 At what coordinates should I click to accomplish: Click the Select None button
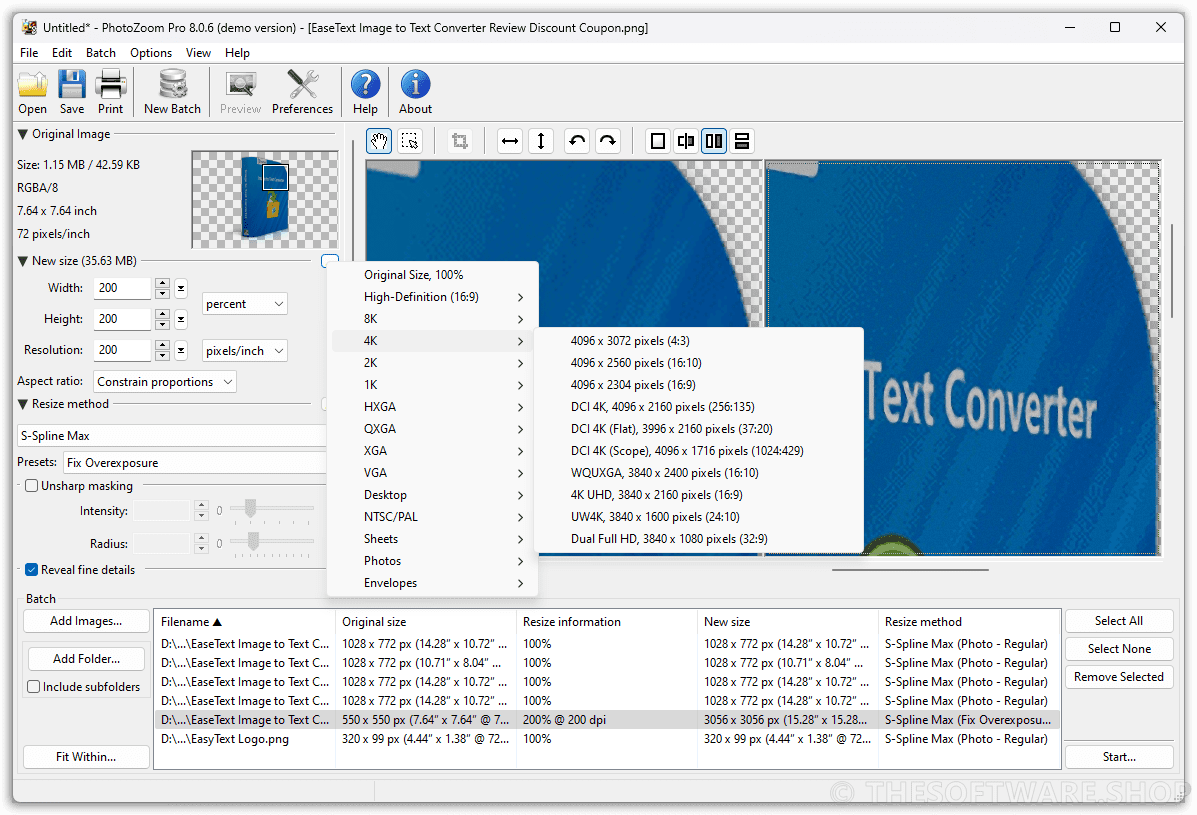click(x=1119, y=649)
